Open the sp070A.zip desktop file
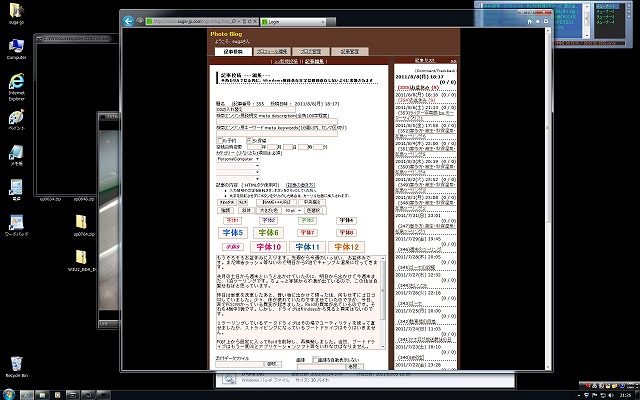640x400 pixels. [83, 225]
